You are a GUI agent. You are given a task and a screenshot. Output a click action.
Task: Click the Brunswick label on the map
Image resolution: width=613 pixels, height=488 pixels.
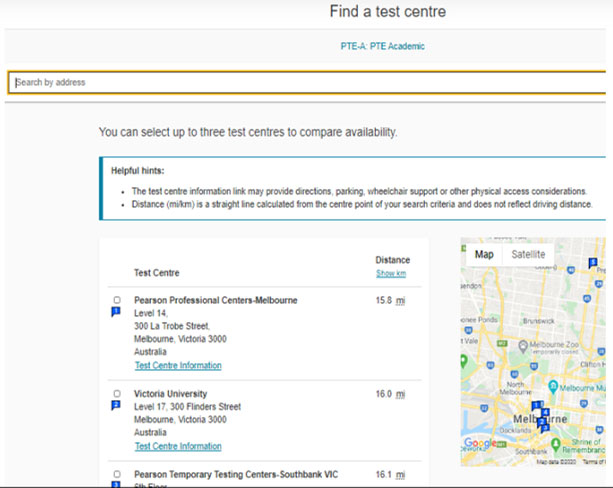tap(539, 321)
